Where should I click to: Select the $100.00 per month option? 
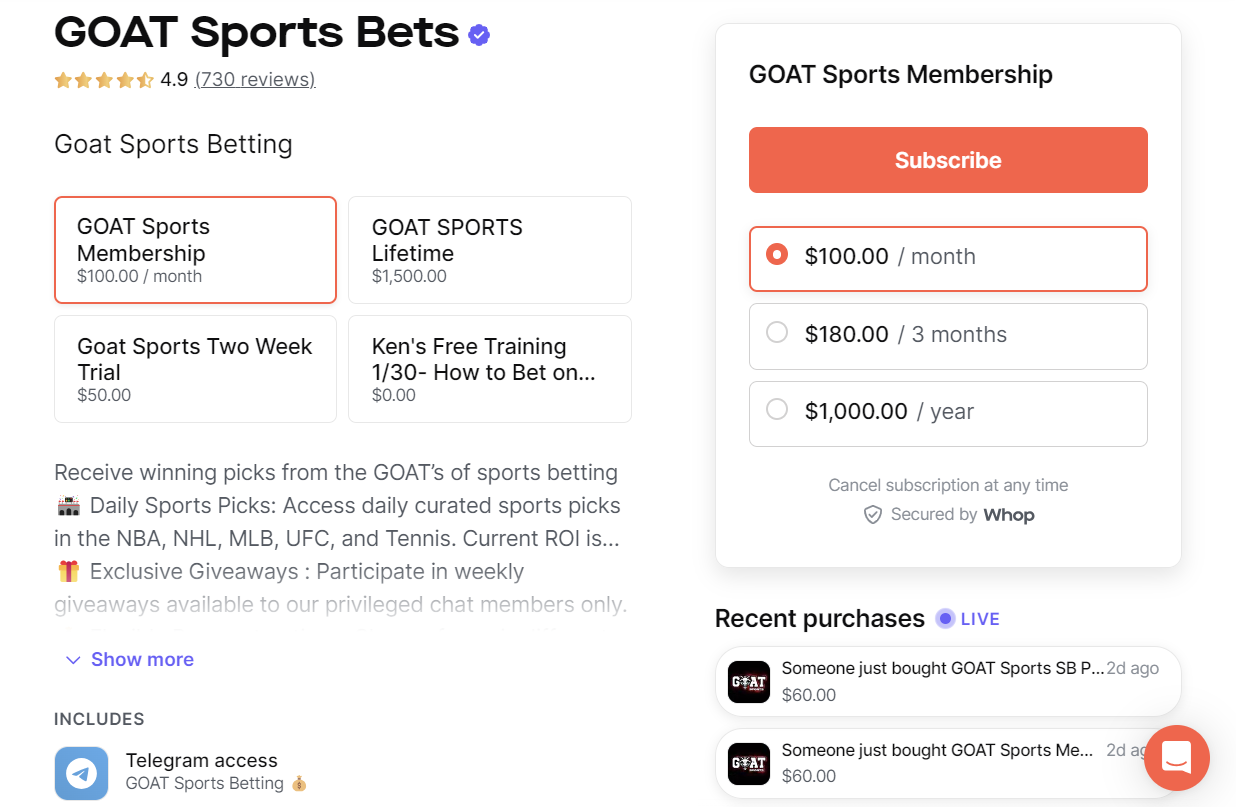[x=948, y=258]
